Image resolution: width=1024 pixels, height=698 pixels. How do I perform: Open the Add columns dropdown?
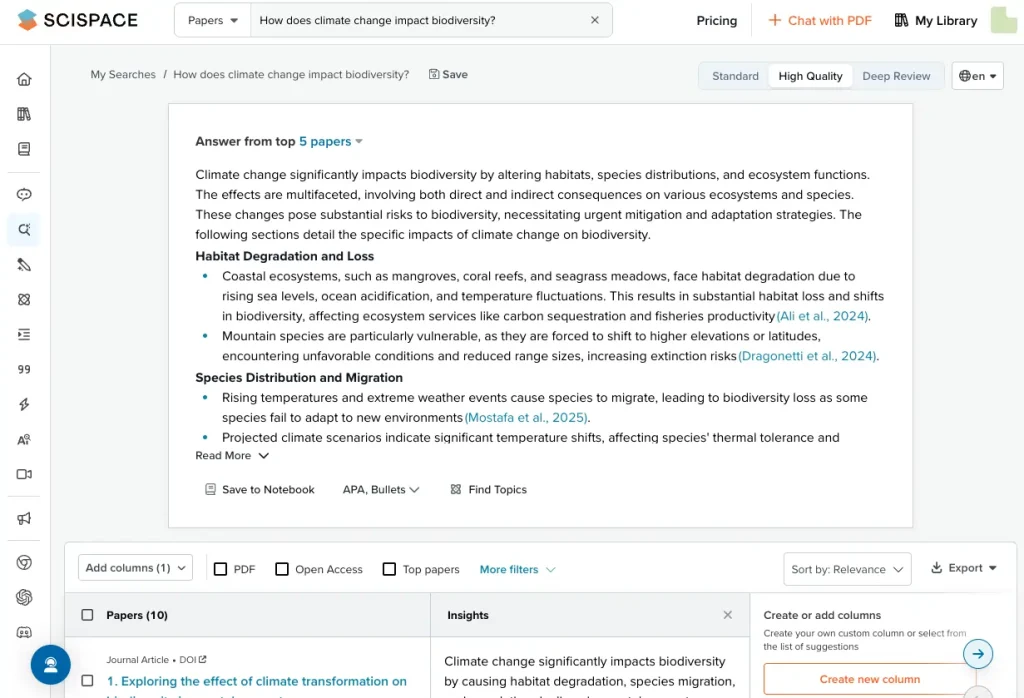click(x=135, y=568)
